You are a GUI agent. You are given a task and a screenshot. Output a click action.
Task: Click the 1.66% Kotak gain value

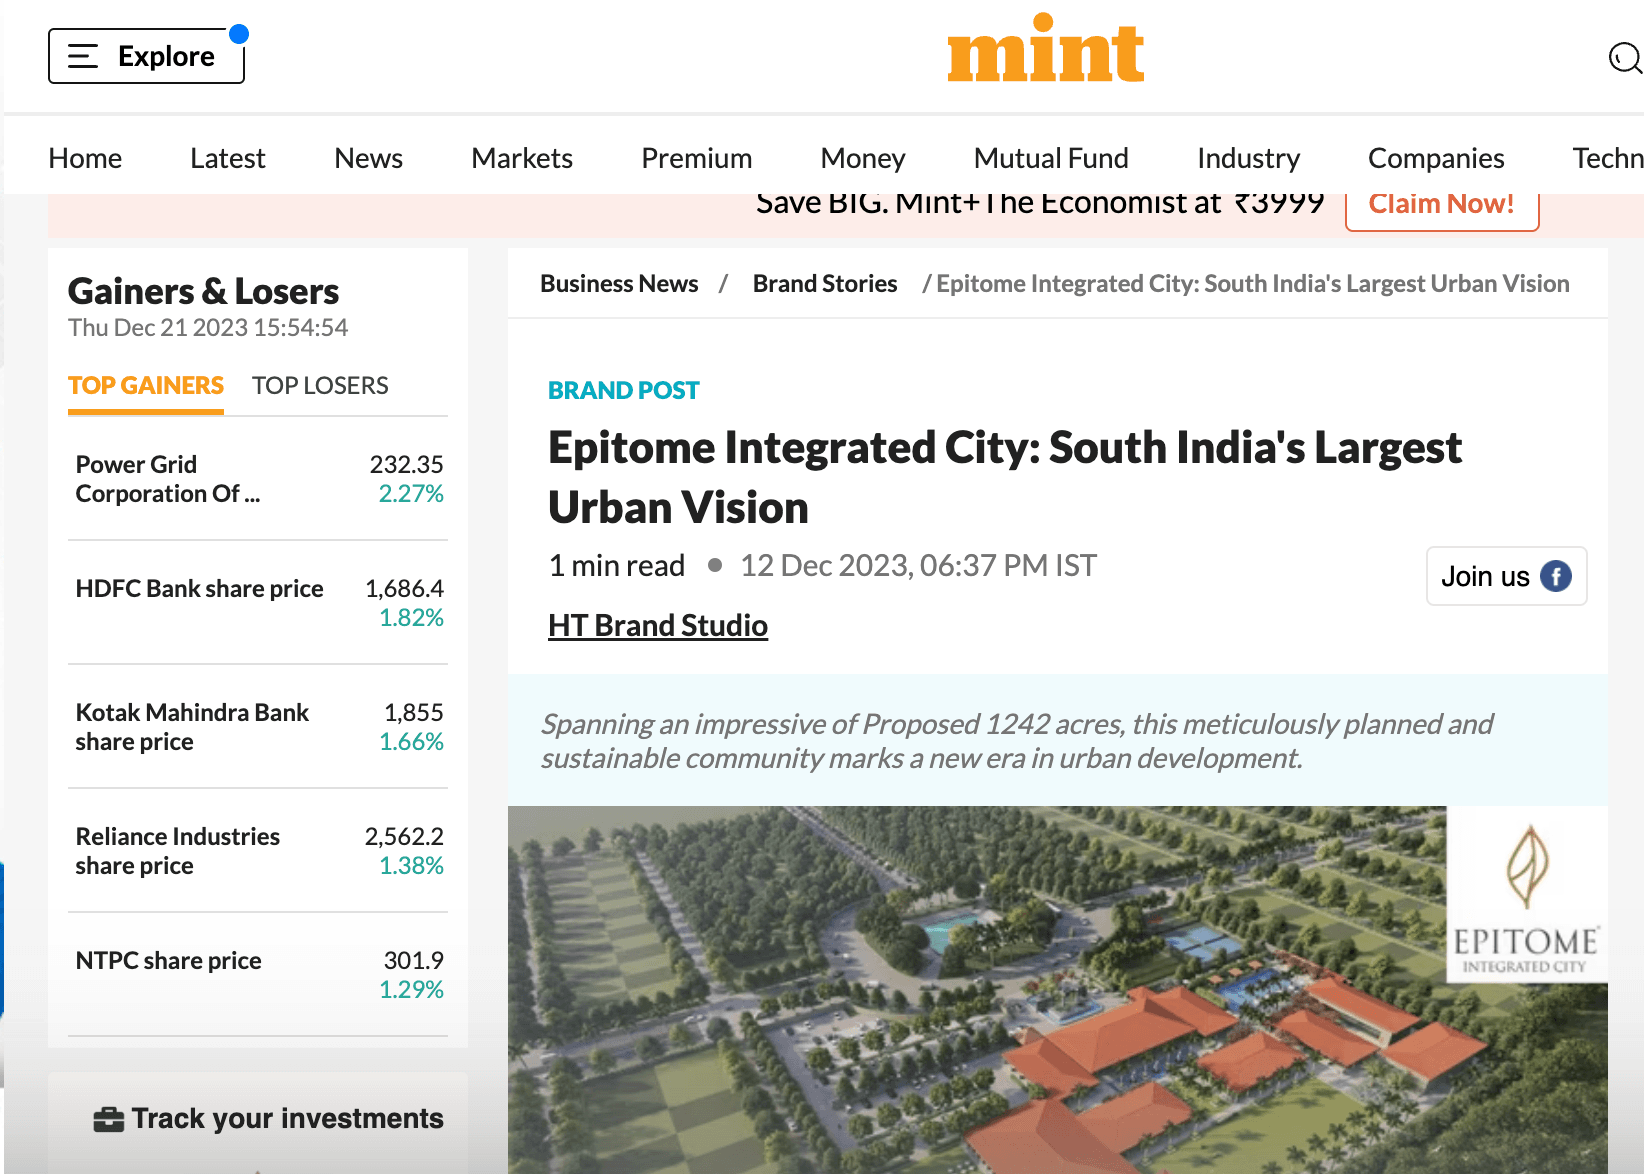click(x=411, y=742)
